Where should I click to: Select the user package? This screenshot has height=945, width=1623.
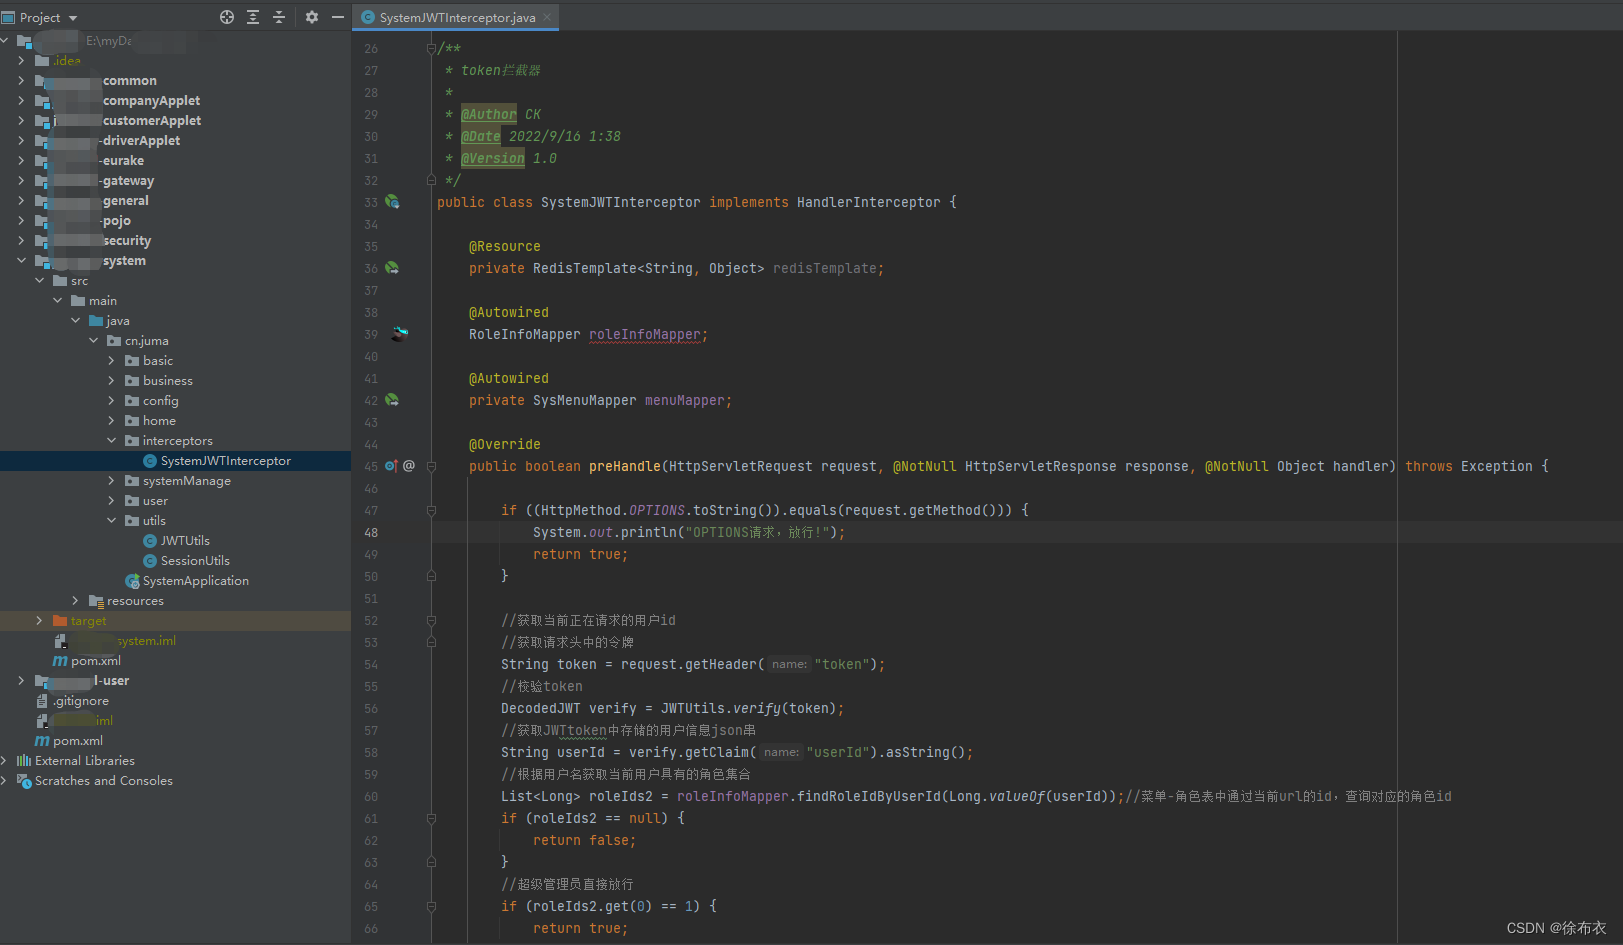(155, 500)
